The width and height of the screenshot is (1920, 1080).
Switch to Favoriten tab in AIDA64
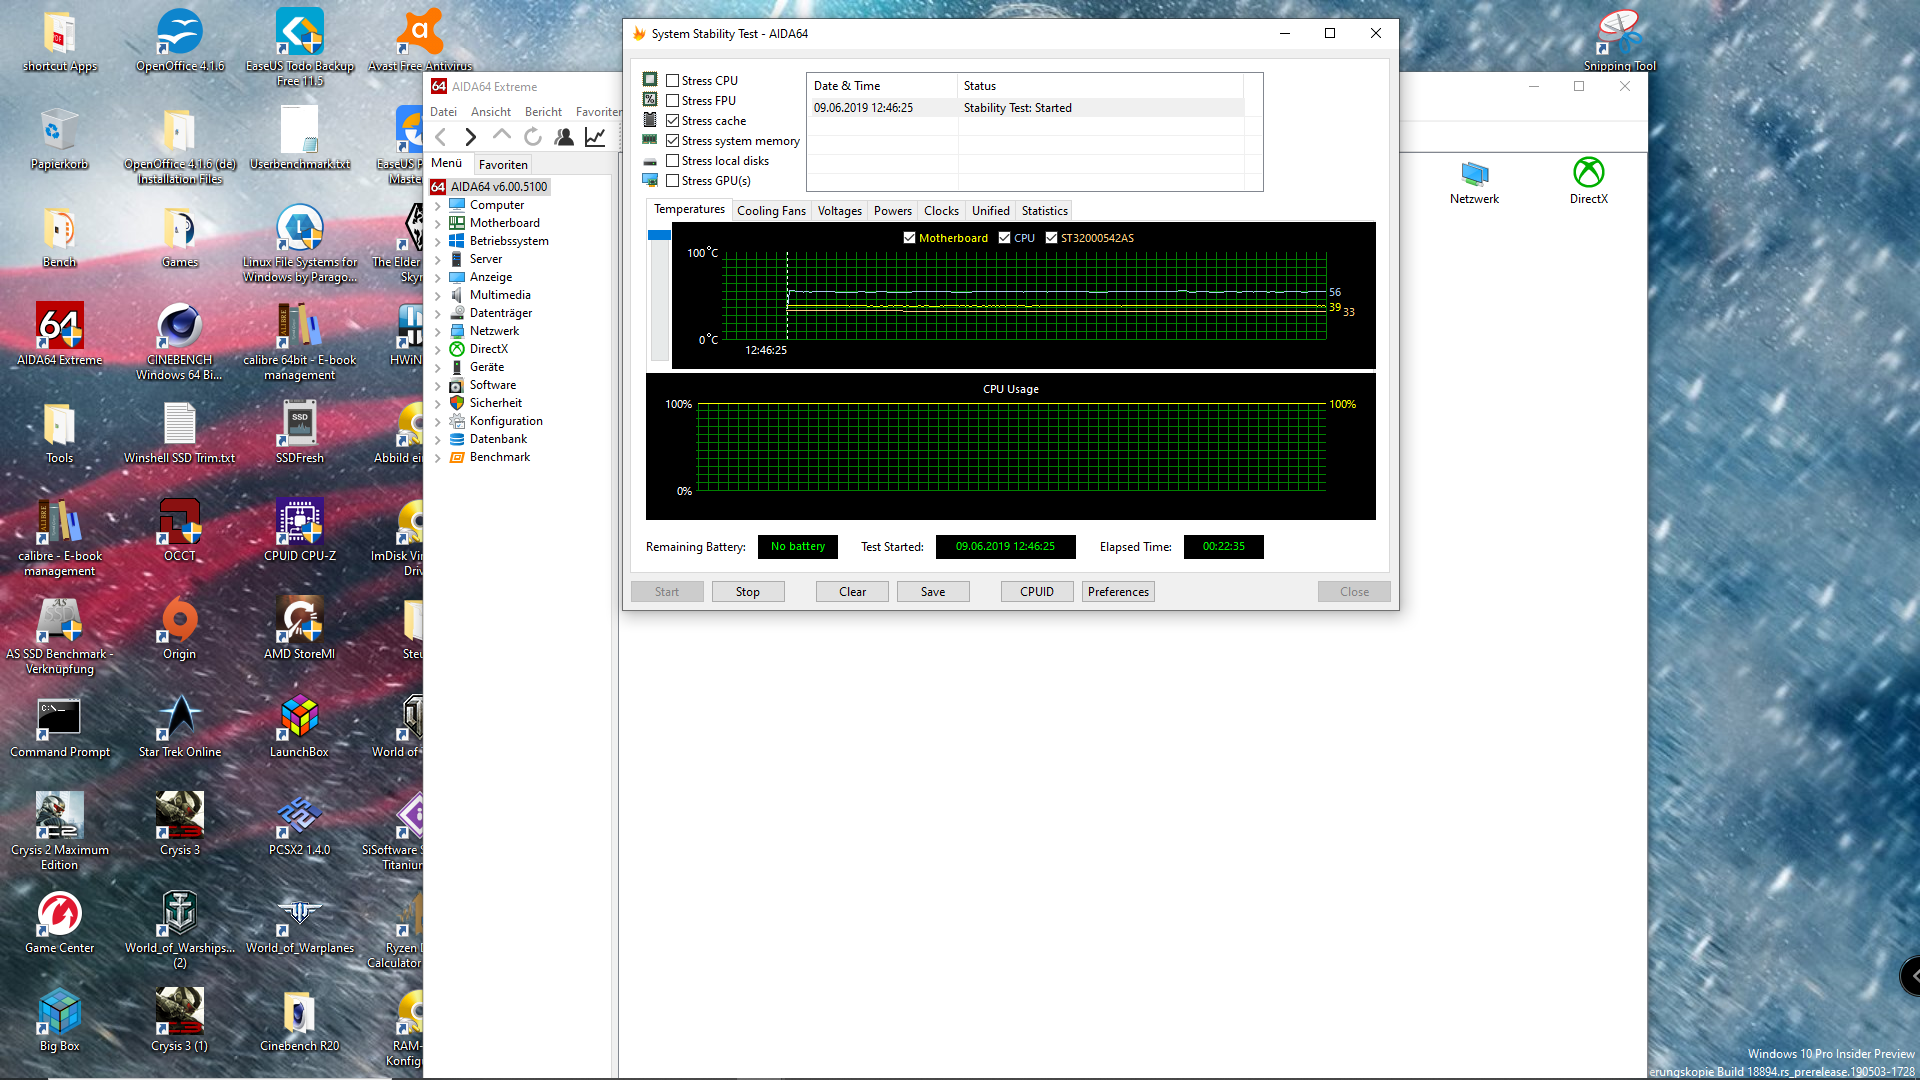coord(503,165)
